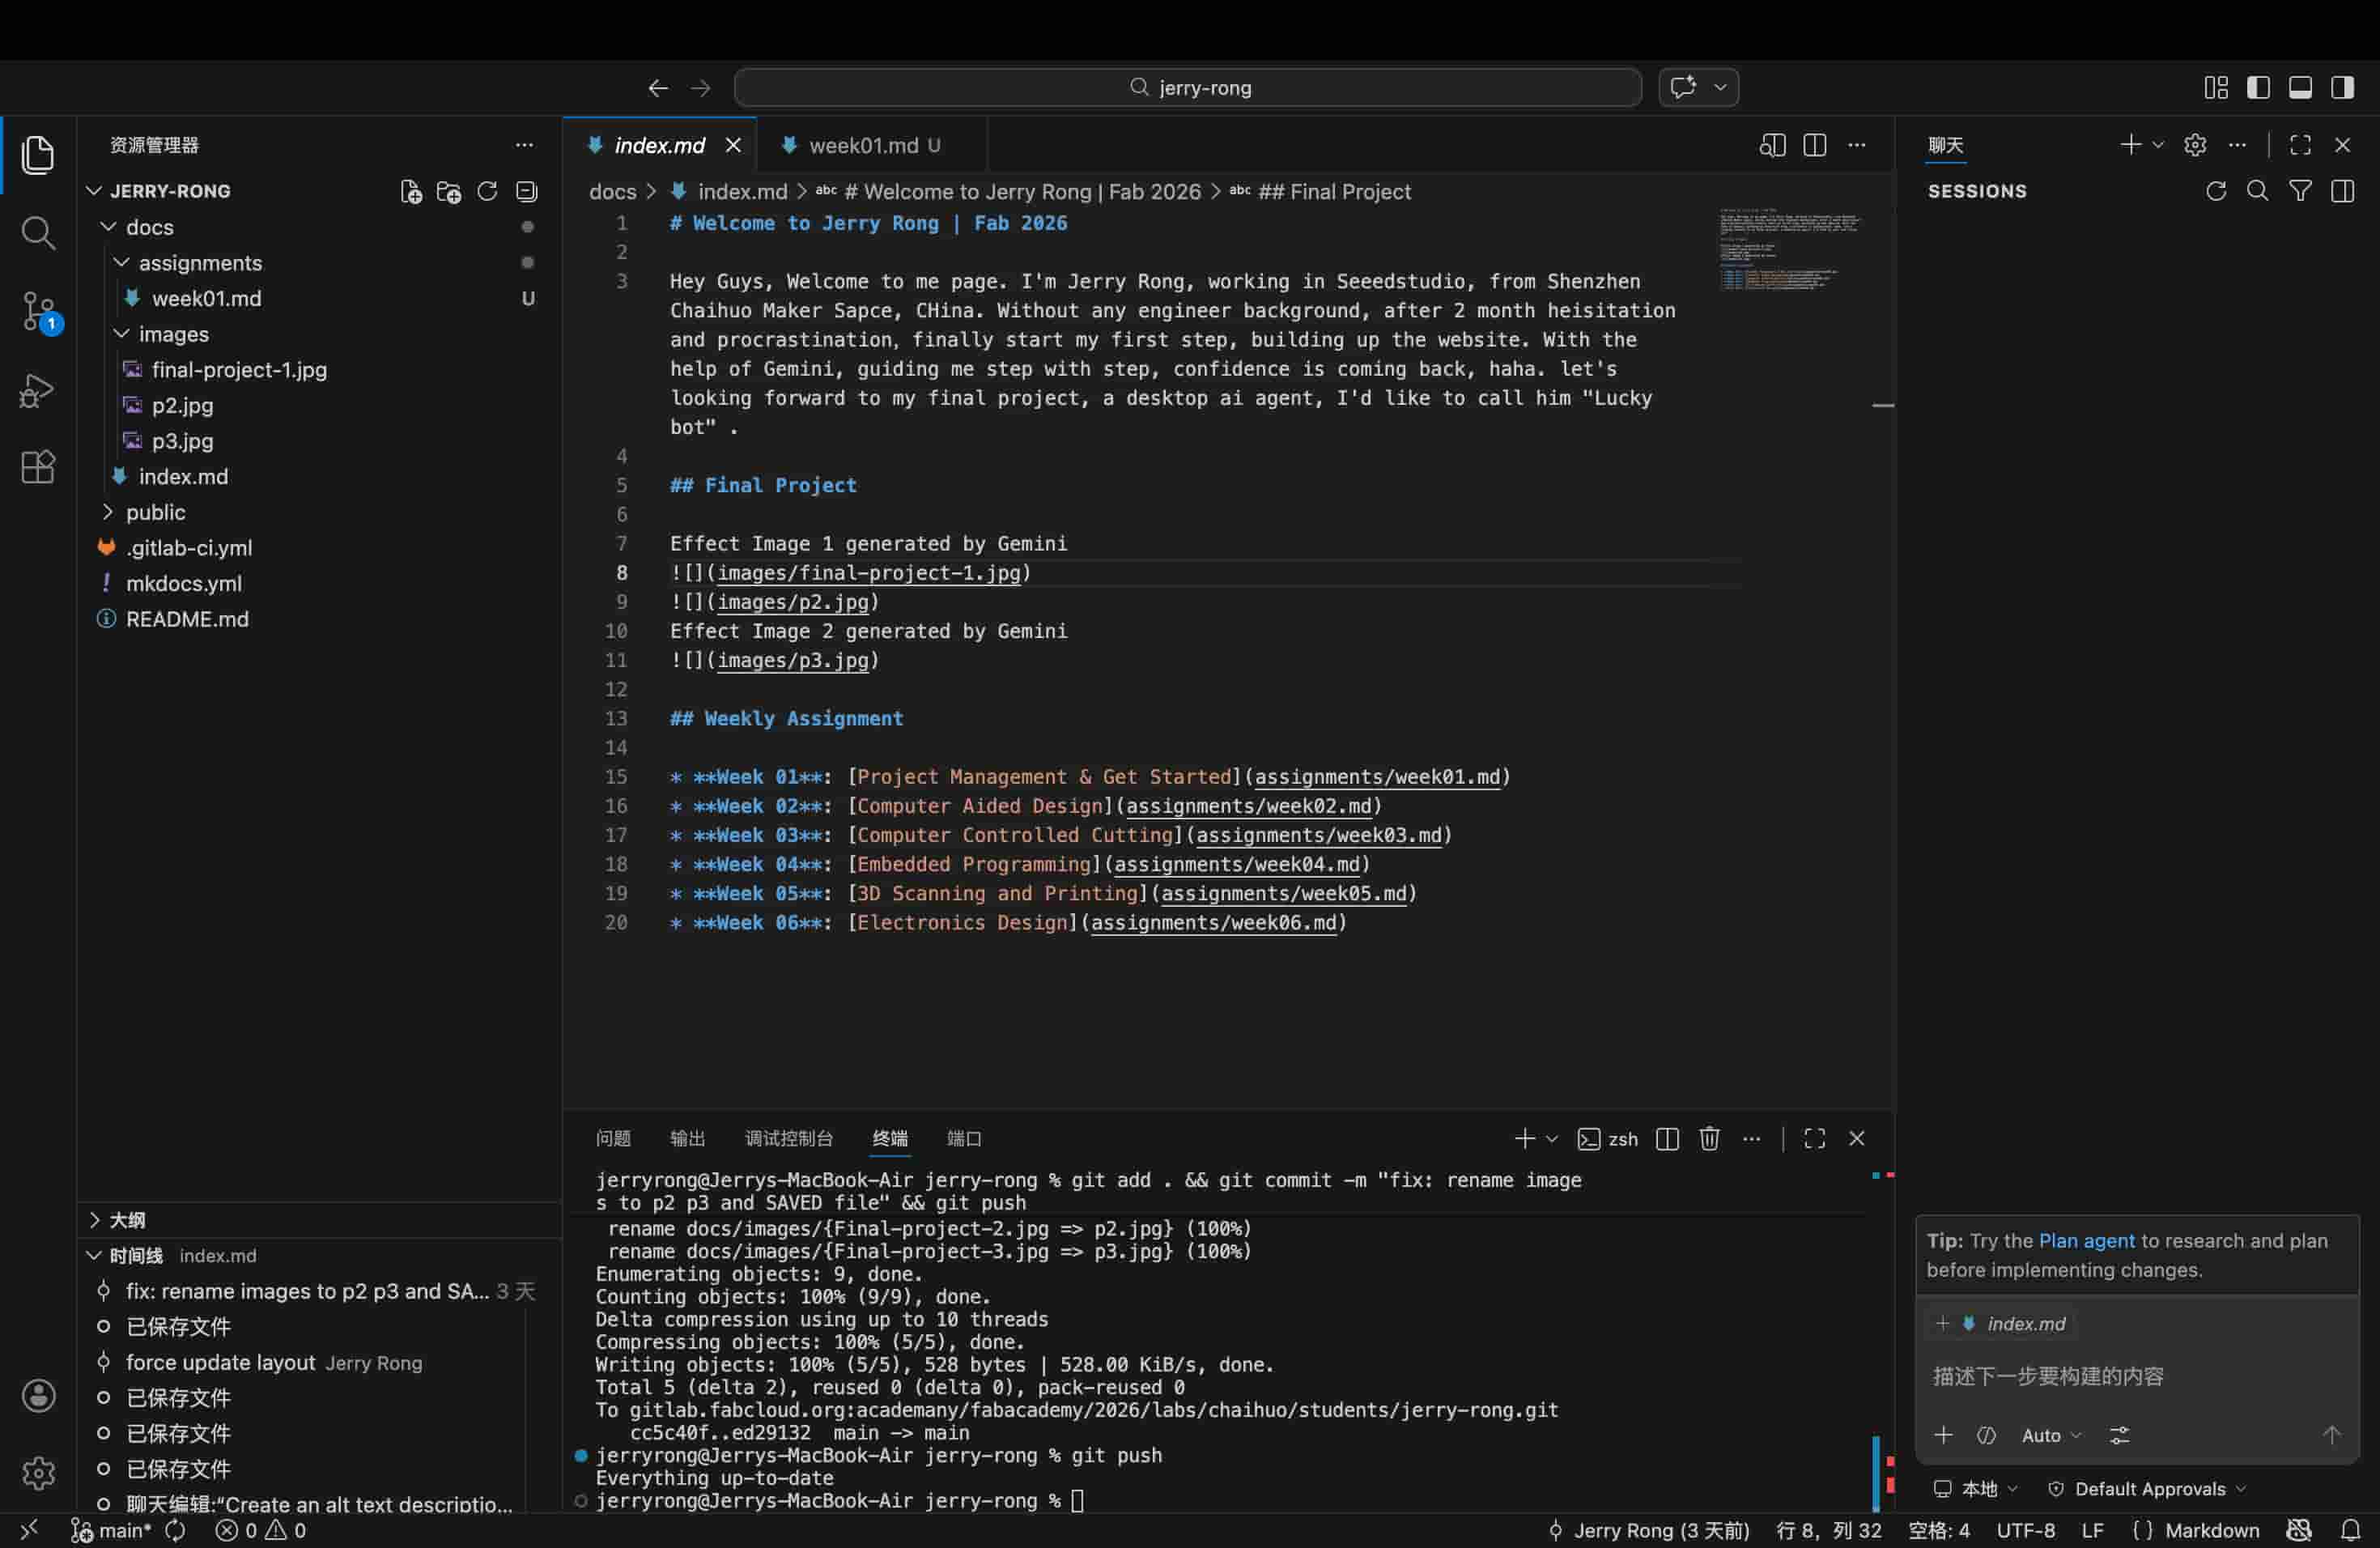
Task: Select Run and Debug in the activity bar
Action: [x=38, y=390]
